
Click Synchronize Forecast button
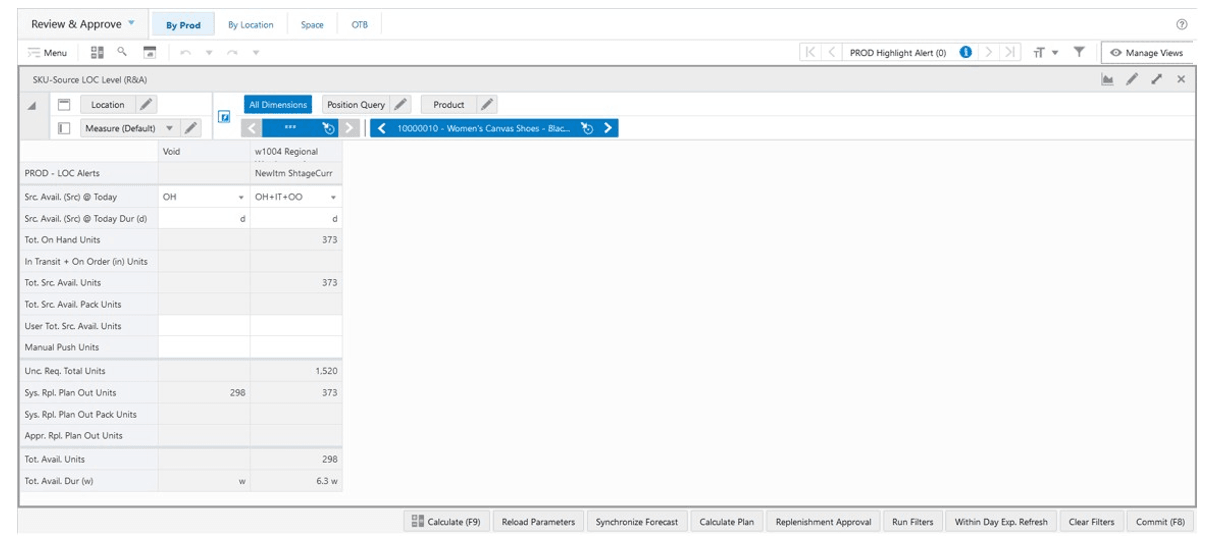636,522
